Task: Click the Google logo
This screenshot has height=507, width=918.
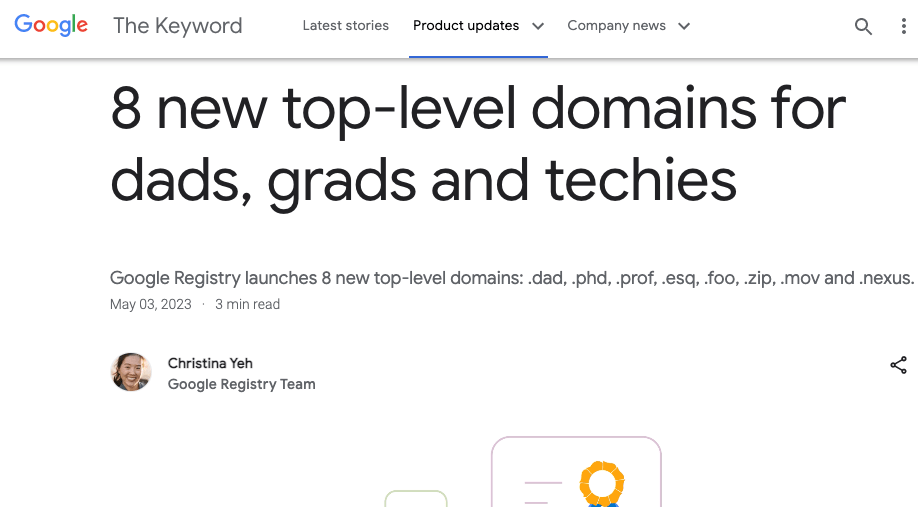Action: 51,26
